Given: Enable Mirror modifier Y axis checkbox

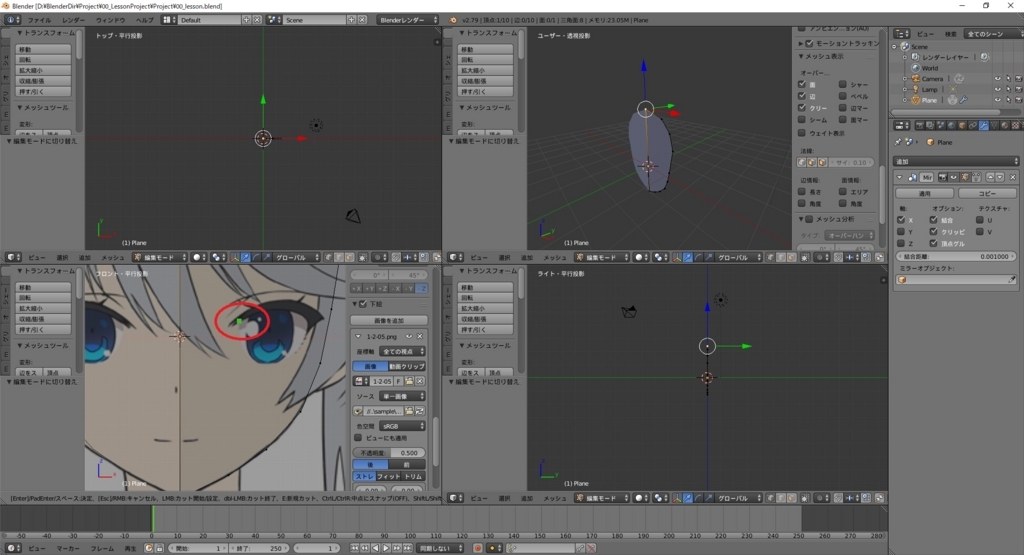Looking at the screenshot, I should pyautogui.click(x=901, y=232).
